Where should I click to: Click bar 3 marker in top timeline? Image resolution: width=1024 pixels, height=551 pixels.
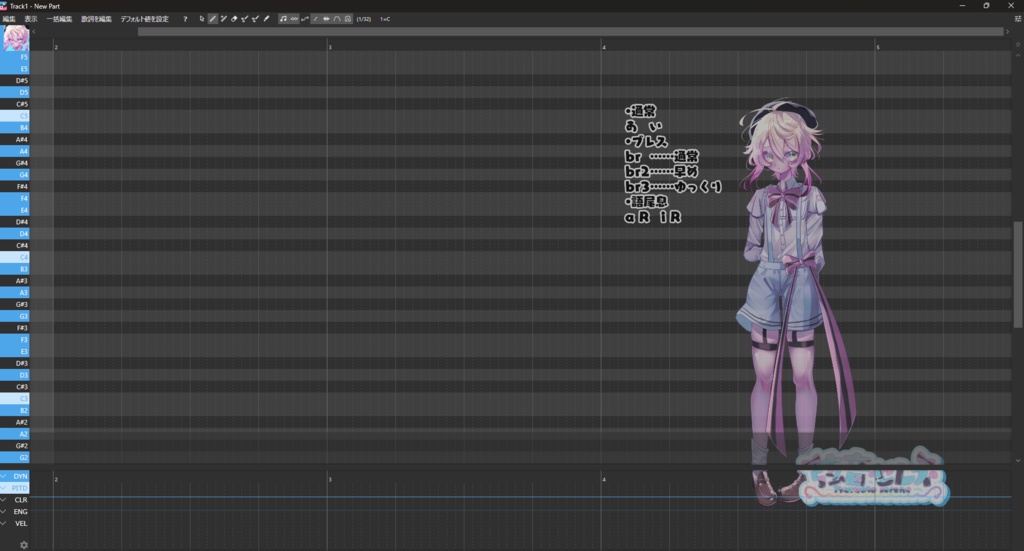330,47
